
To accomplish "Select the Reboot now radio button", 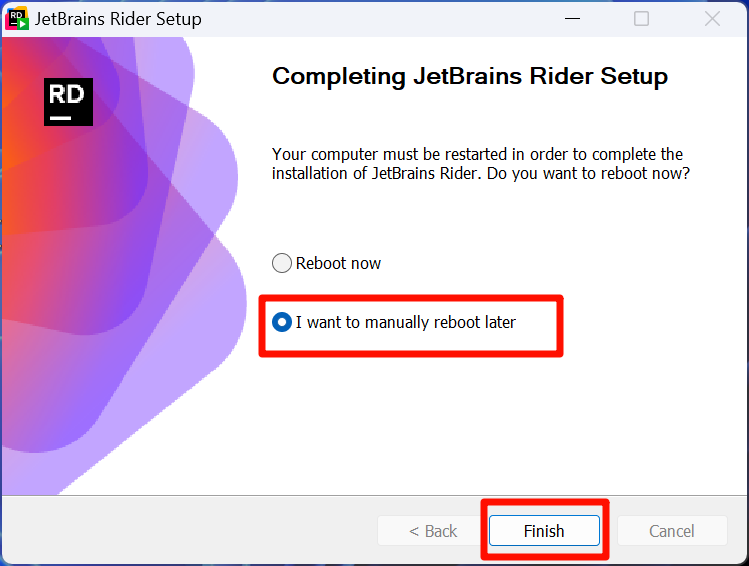I will 282,263.
